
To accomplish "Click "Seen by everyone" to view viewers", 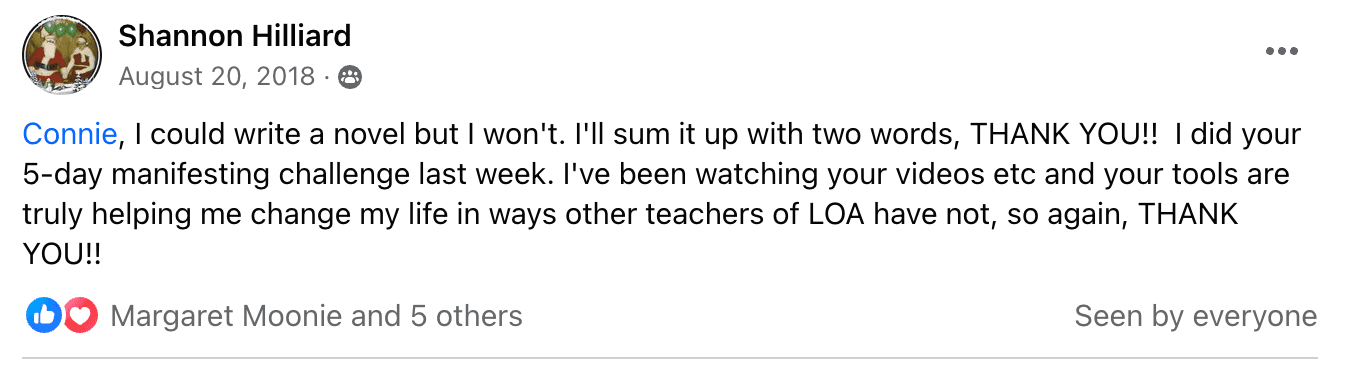I will tap(1196, 317).
